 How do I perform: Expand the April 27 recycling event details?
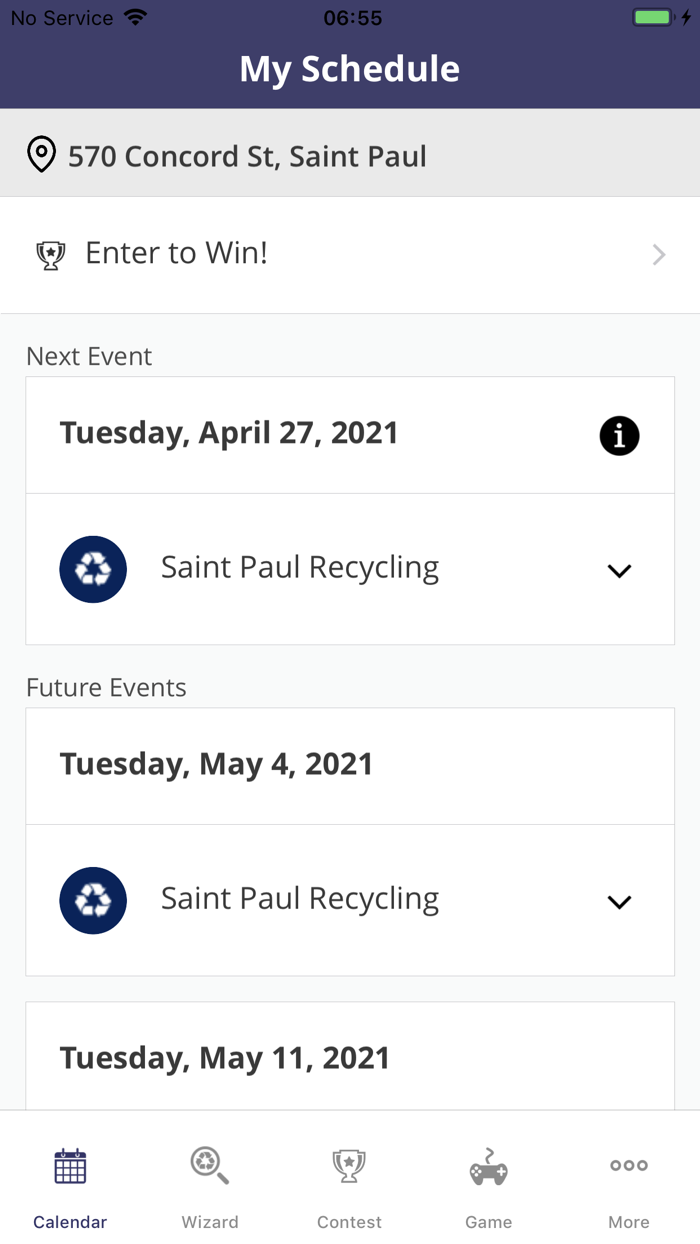618,570
